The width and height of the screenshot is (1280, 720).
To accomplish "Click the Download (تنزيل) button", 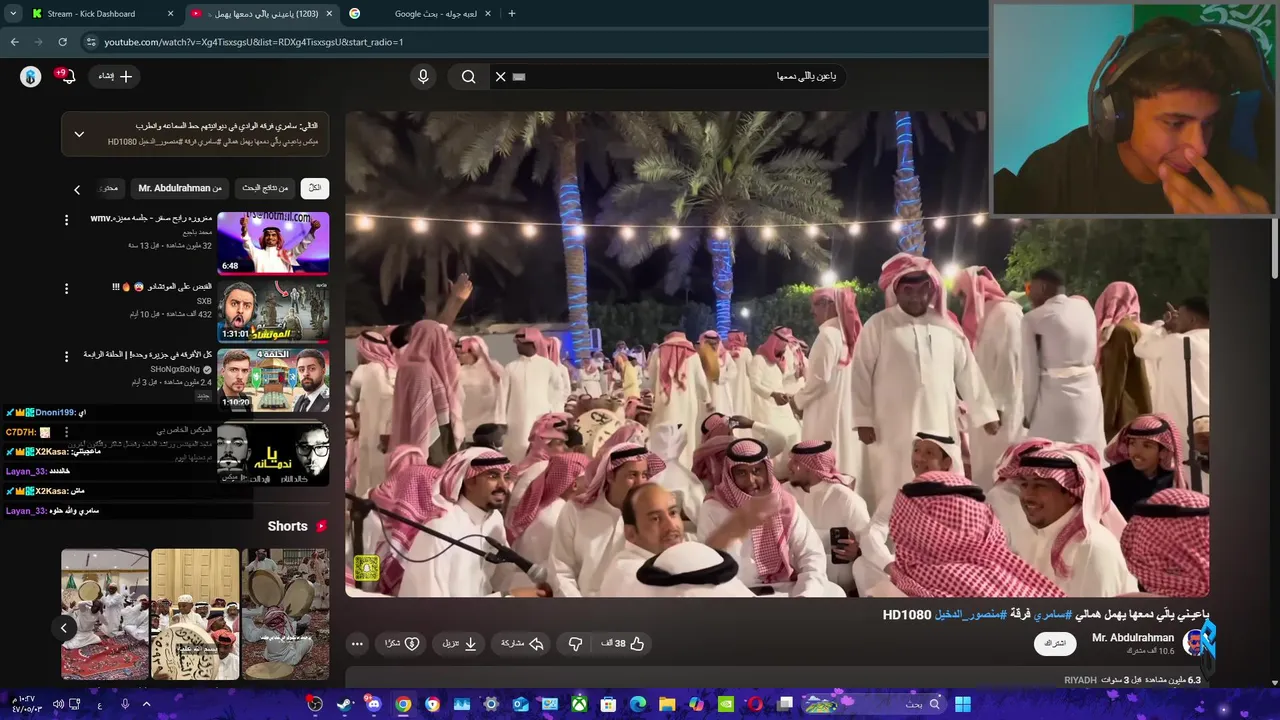I will [x=460, y=644].
